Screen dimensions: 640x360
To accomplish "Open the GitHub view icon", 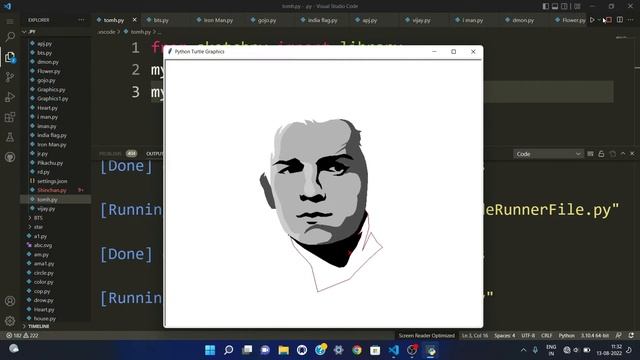I will (x=10, y=157).
